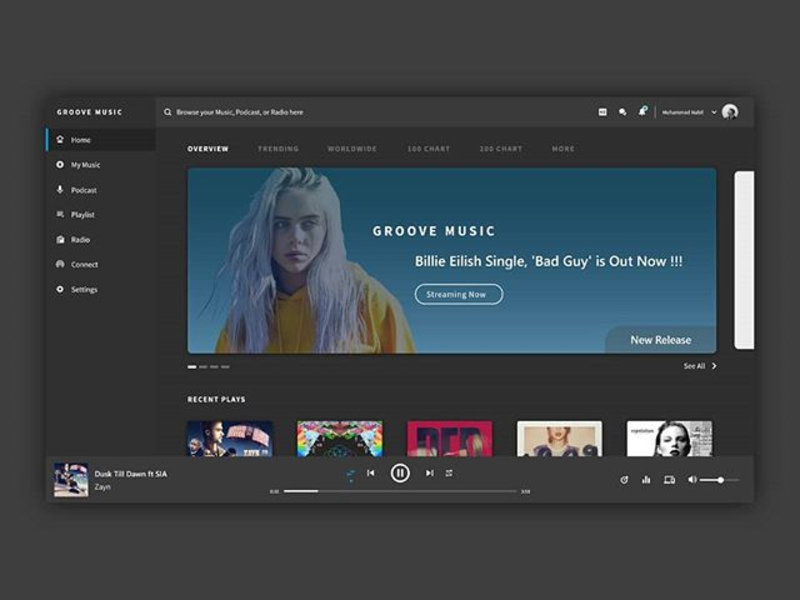Click the Streaming Now button

pyautogui.click(x=458, y=294)
